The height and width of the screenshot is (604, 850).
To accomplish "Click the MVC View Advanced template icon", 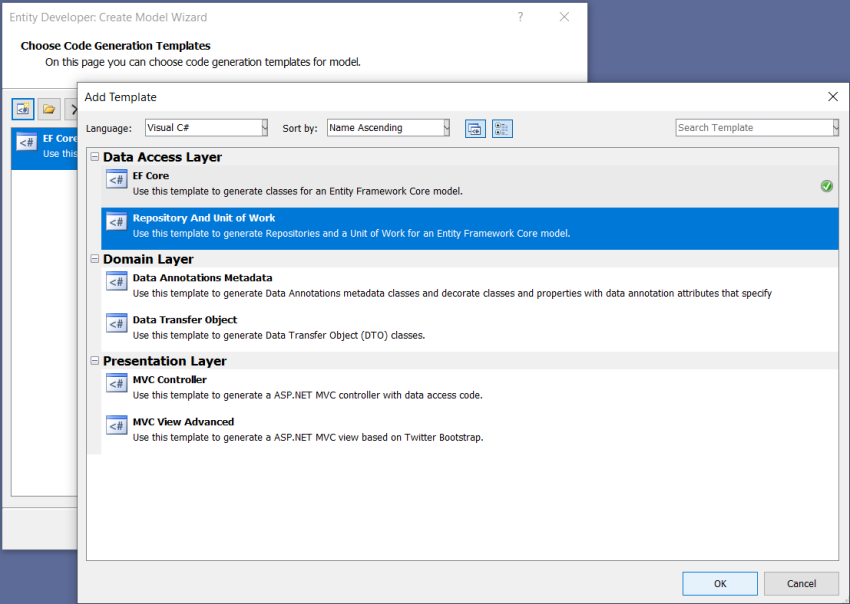I will [x=117, y=426].
